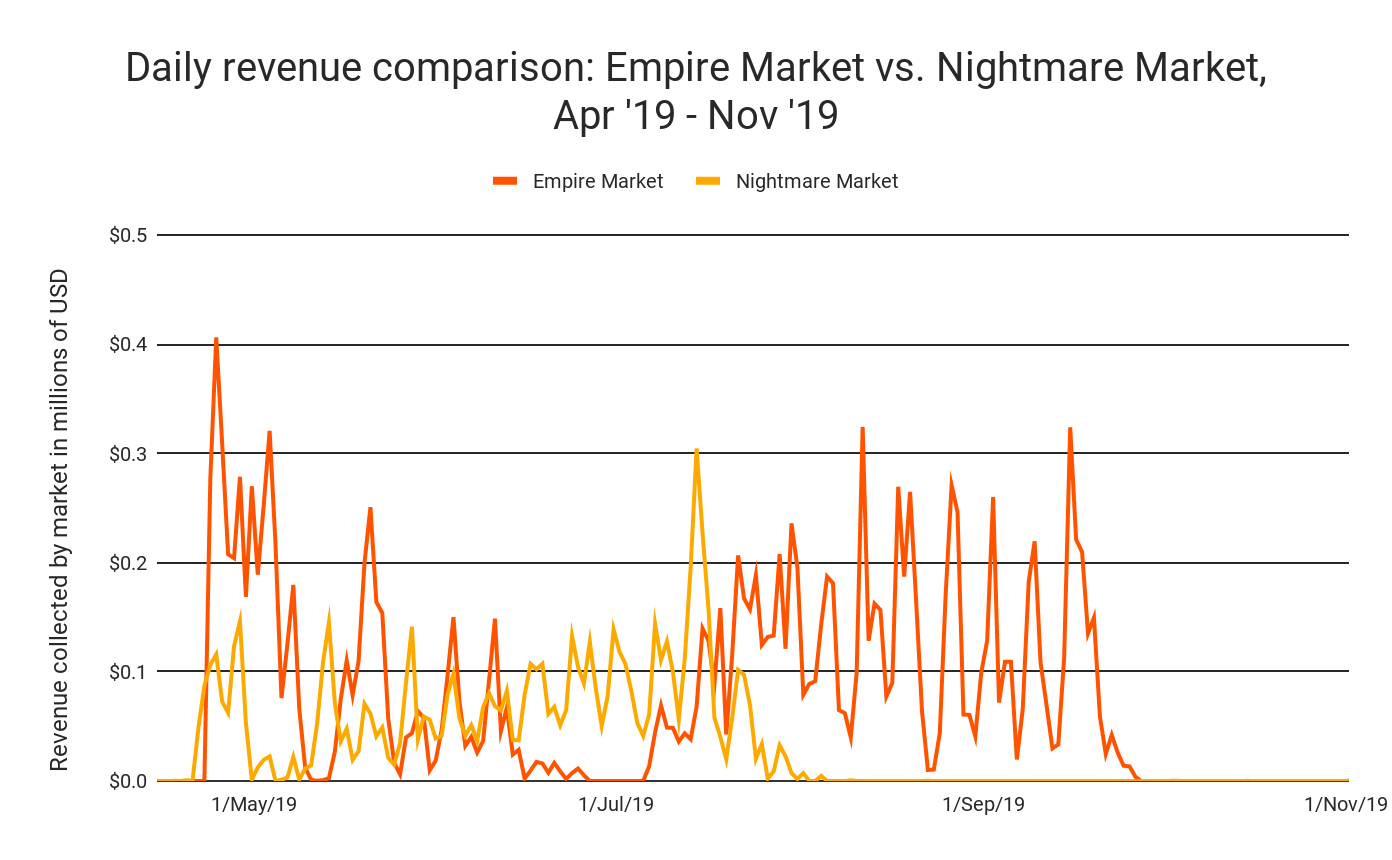
Task: Click the $0.5 y-axis tick label
Action: coord(128,236)
